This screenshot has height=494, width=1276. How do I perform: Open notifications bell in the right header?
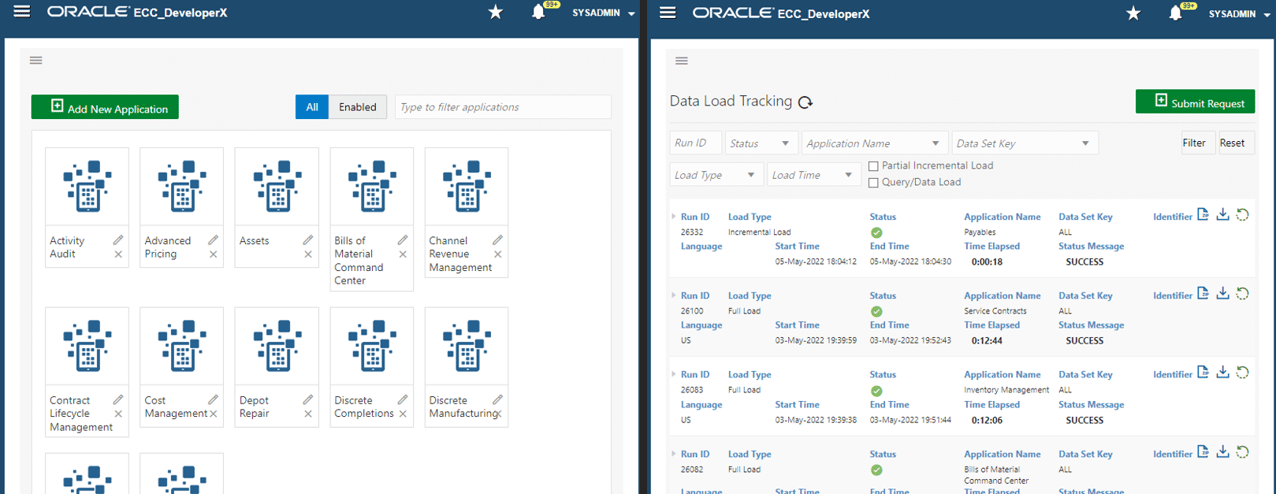1176,13
